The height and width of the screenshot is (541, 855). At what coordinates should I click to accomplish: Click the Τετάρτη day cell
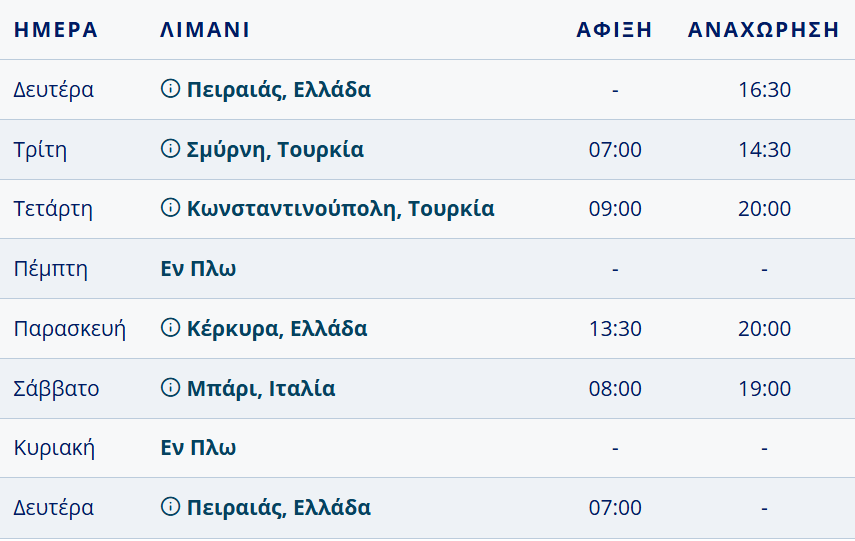coord(53,209)
